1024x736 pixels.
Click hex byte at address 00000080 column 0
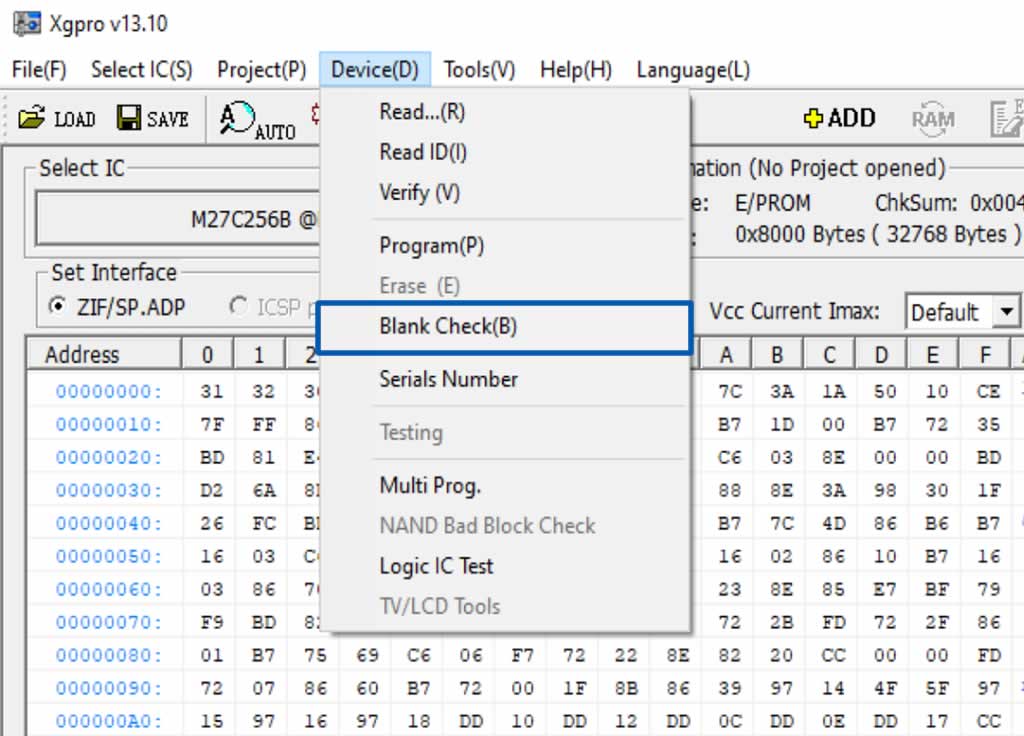211,655
